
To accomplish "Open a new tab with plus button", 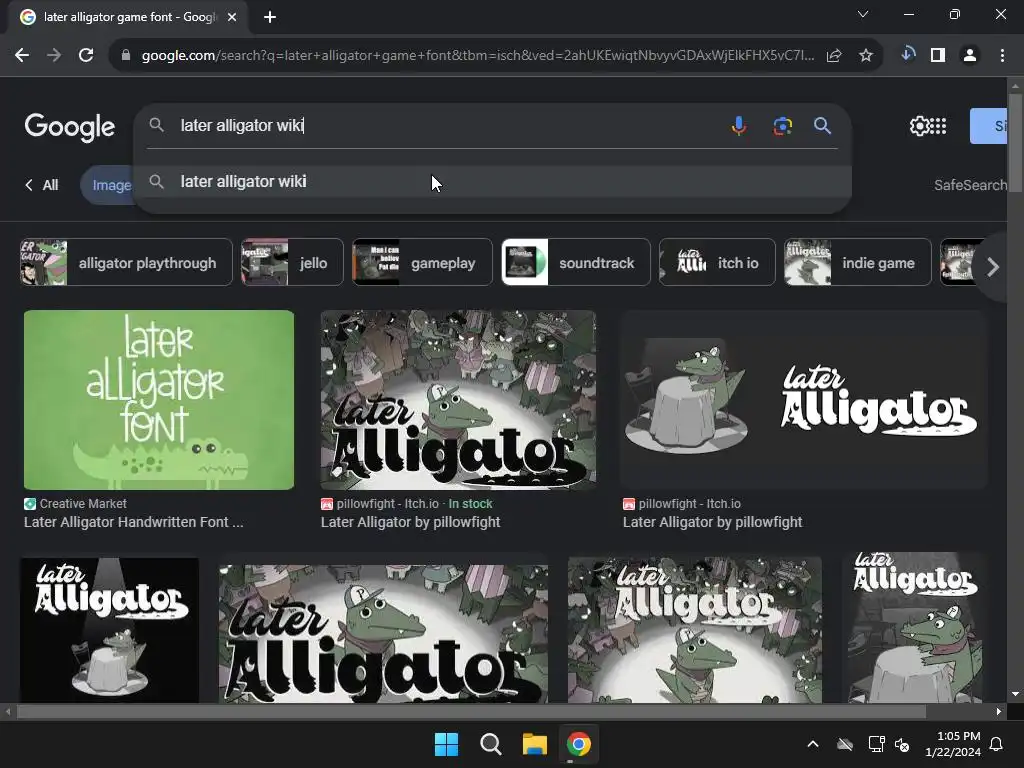I will 270,17.
